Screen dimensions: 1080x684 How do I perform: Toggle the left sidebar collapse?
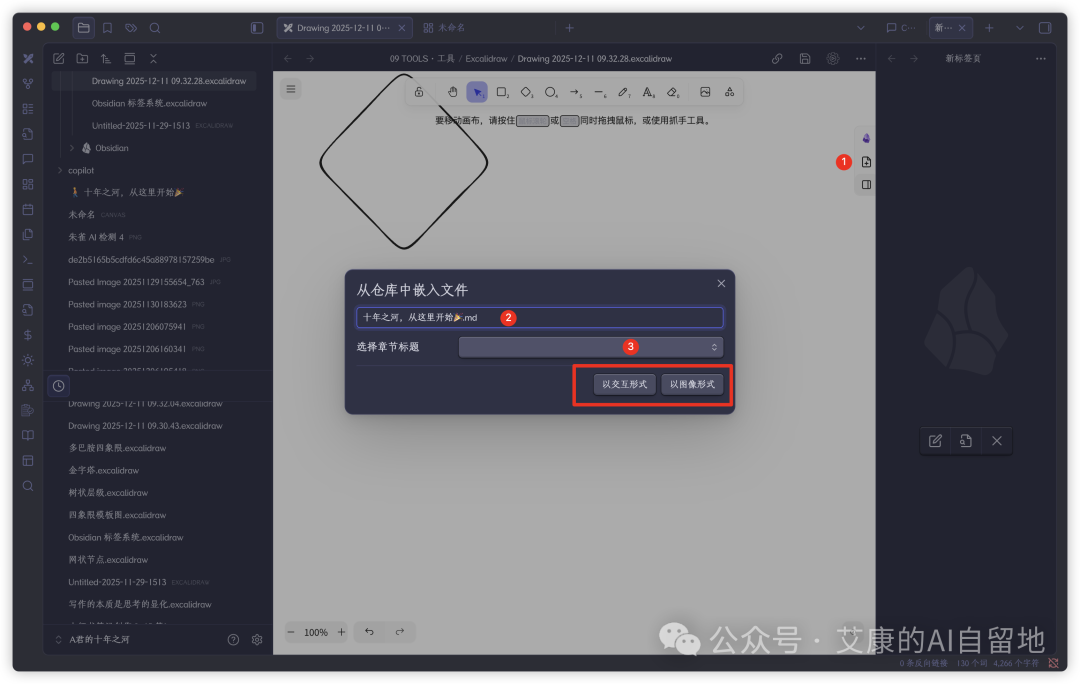257,28
